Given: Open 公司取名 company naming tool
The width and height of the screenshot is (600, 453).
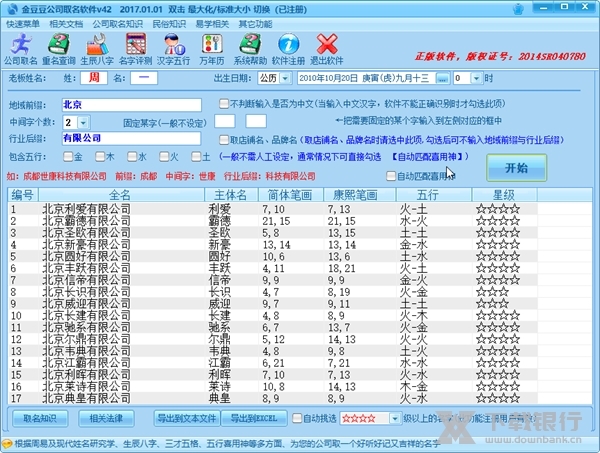Looking at the screenshot, I should (x=21, y=49).
